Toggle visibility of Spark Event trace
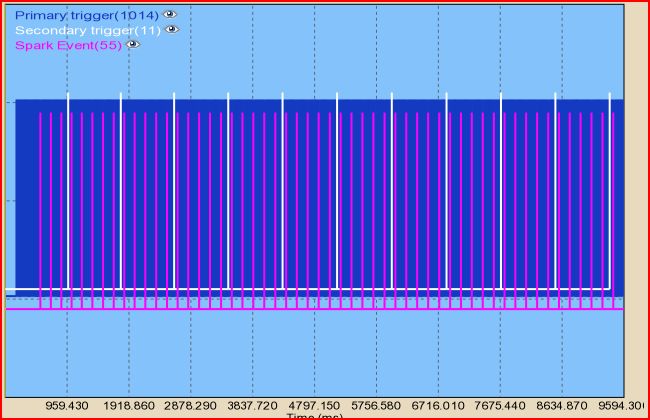Viewport: 650px width, 420px height. (x=133, y=46)
